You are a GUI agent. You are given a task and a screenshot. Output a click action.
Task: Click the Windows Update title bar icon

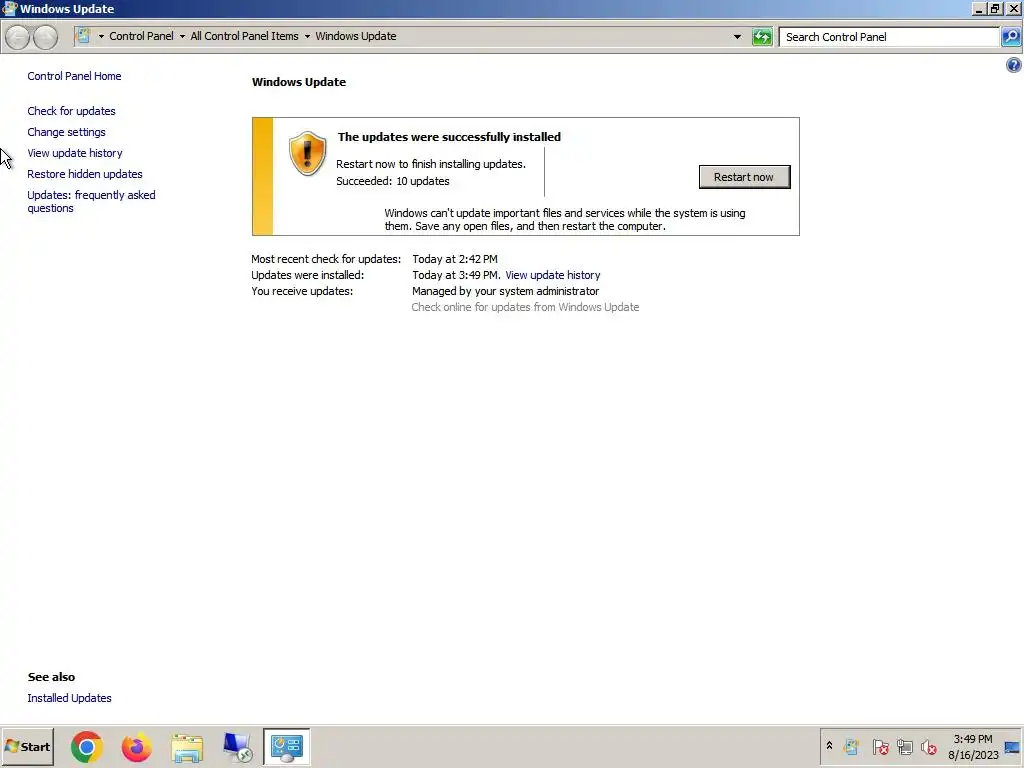point(9,8)
